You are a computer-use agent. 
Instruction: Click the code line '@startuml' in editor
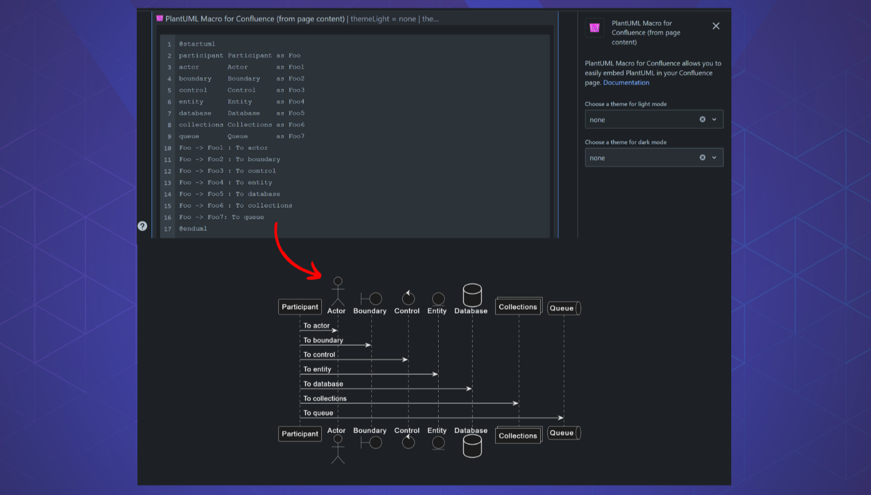pyautogui.click(x=197, y=44)
